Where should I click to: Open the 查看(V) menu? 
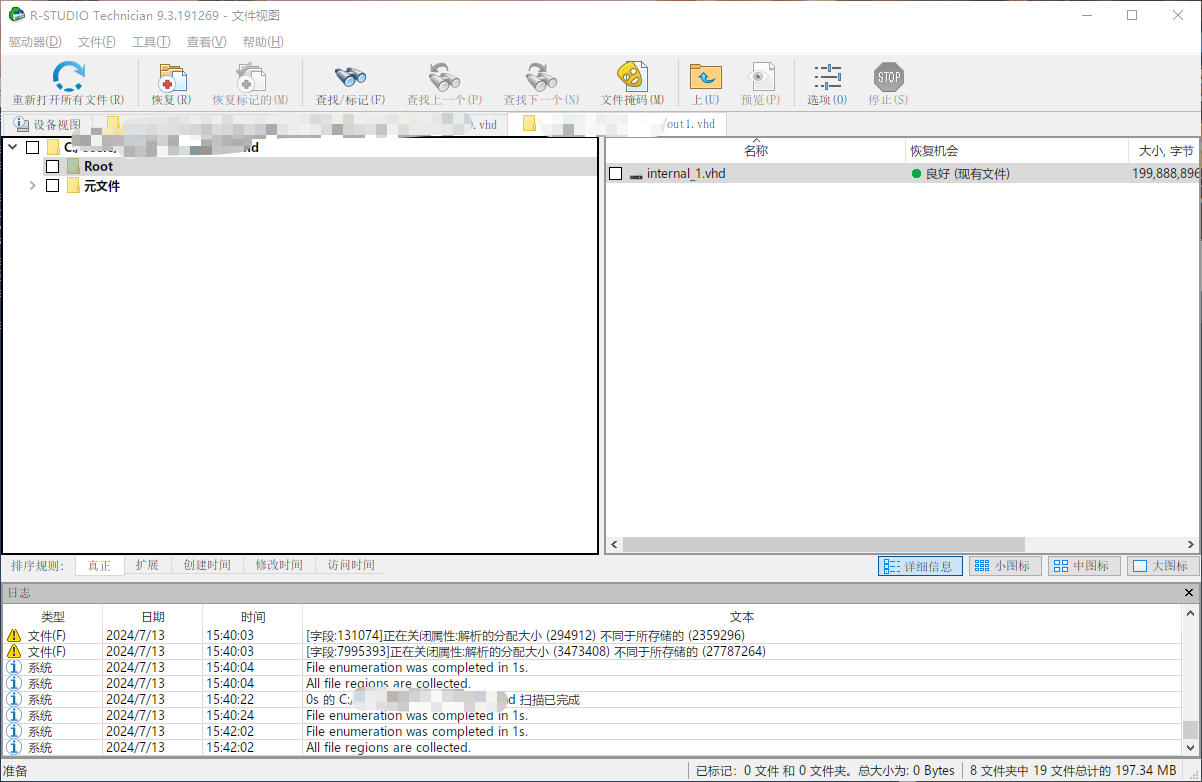pyautogui.click(x=206, y=42)
